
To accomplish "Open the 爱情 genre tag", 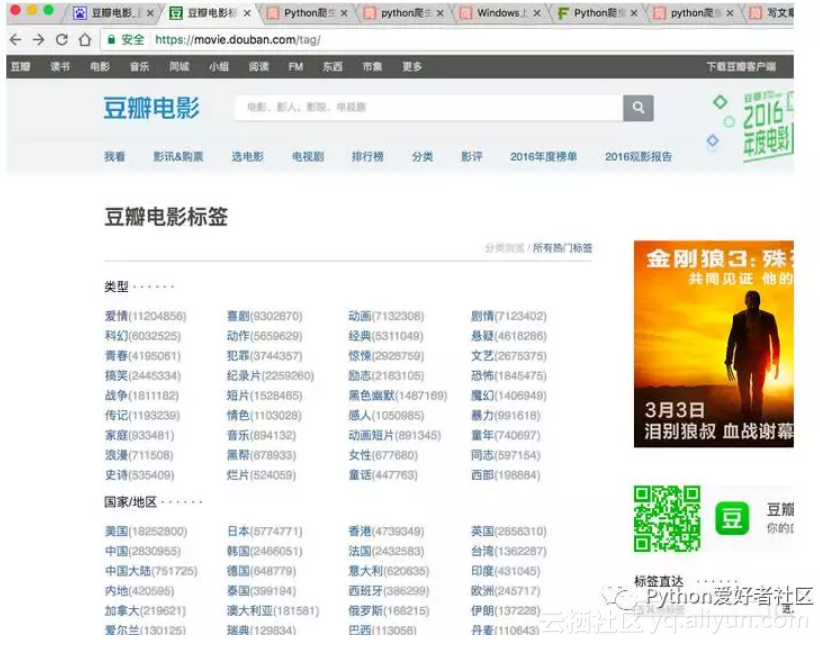I will tap(116, 316).
